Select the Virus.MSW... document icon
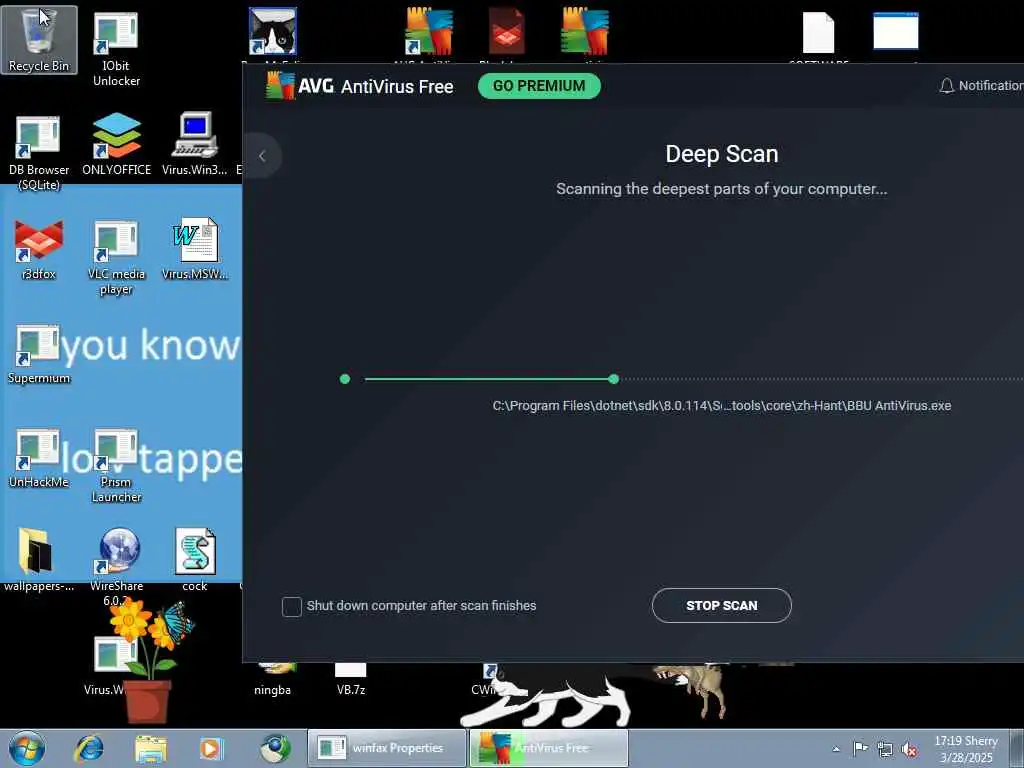The height and width of the screenshot is (768, 1024). [195, 248]
